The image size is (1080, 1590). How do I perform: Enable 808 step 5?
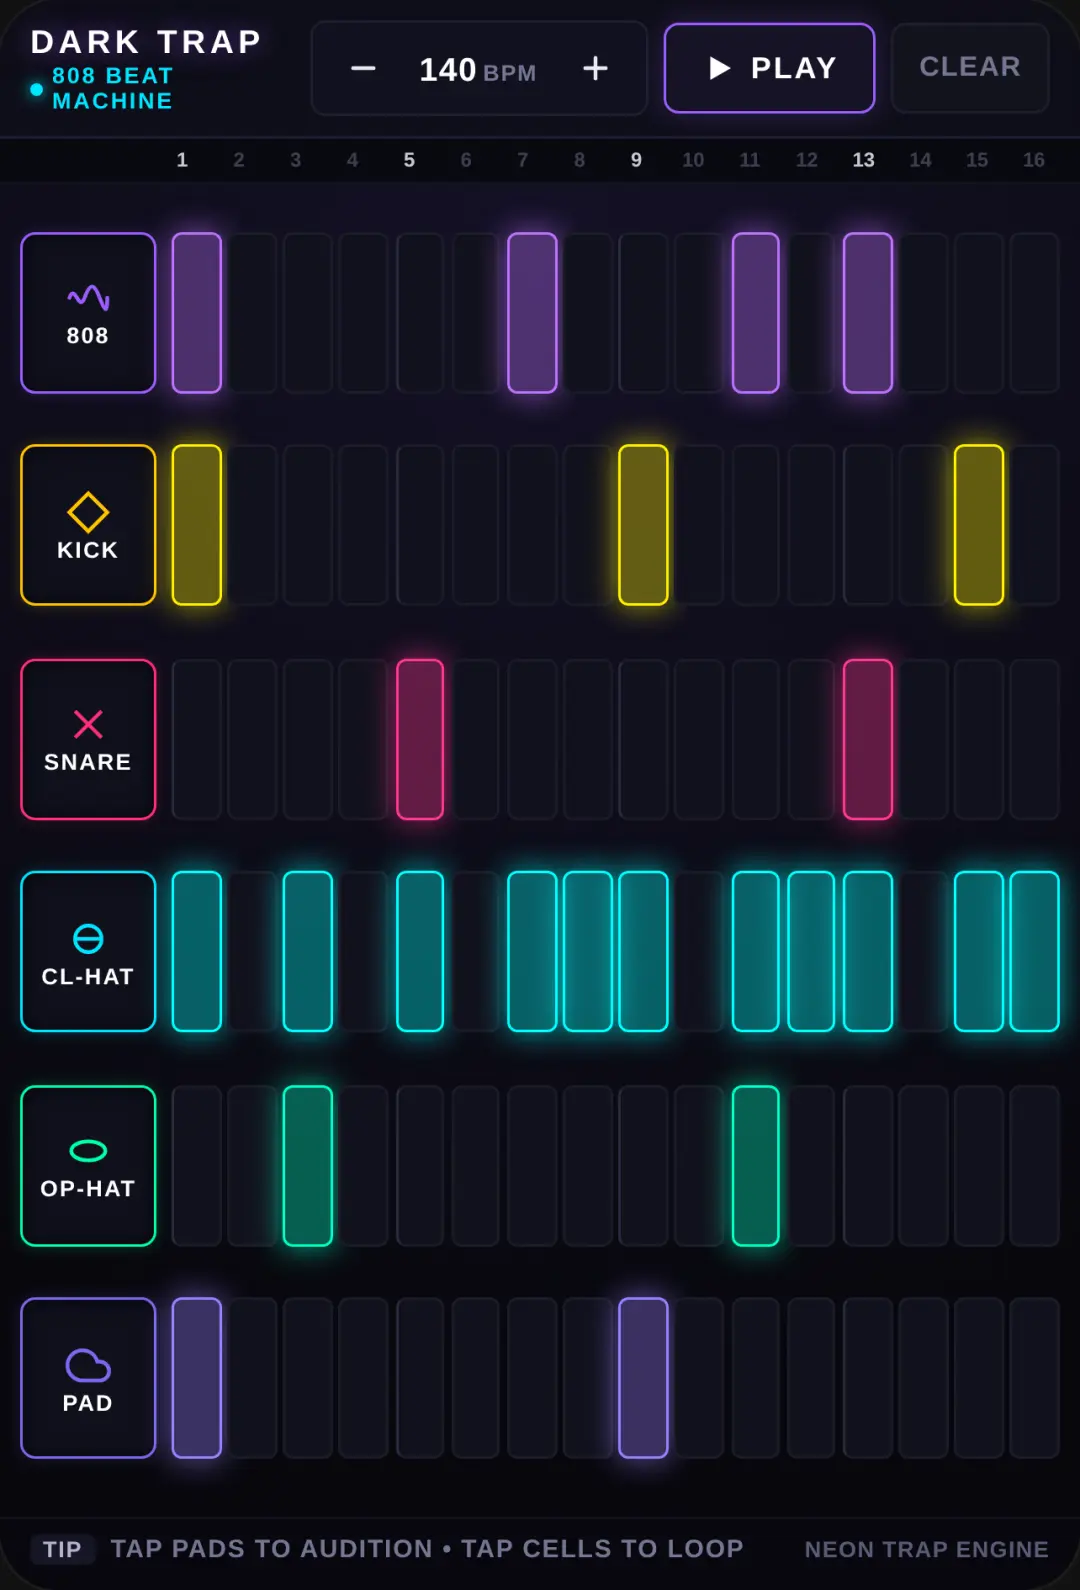(420, 313)
